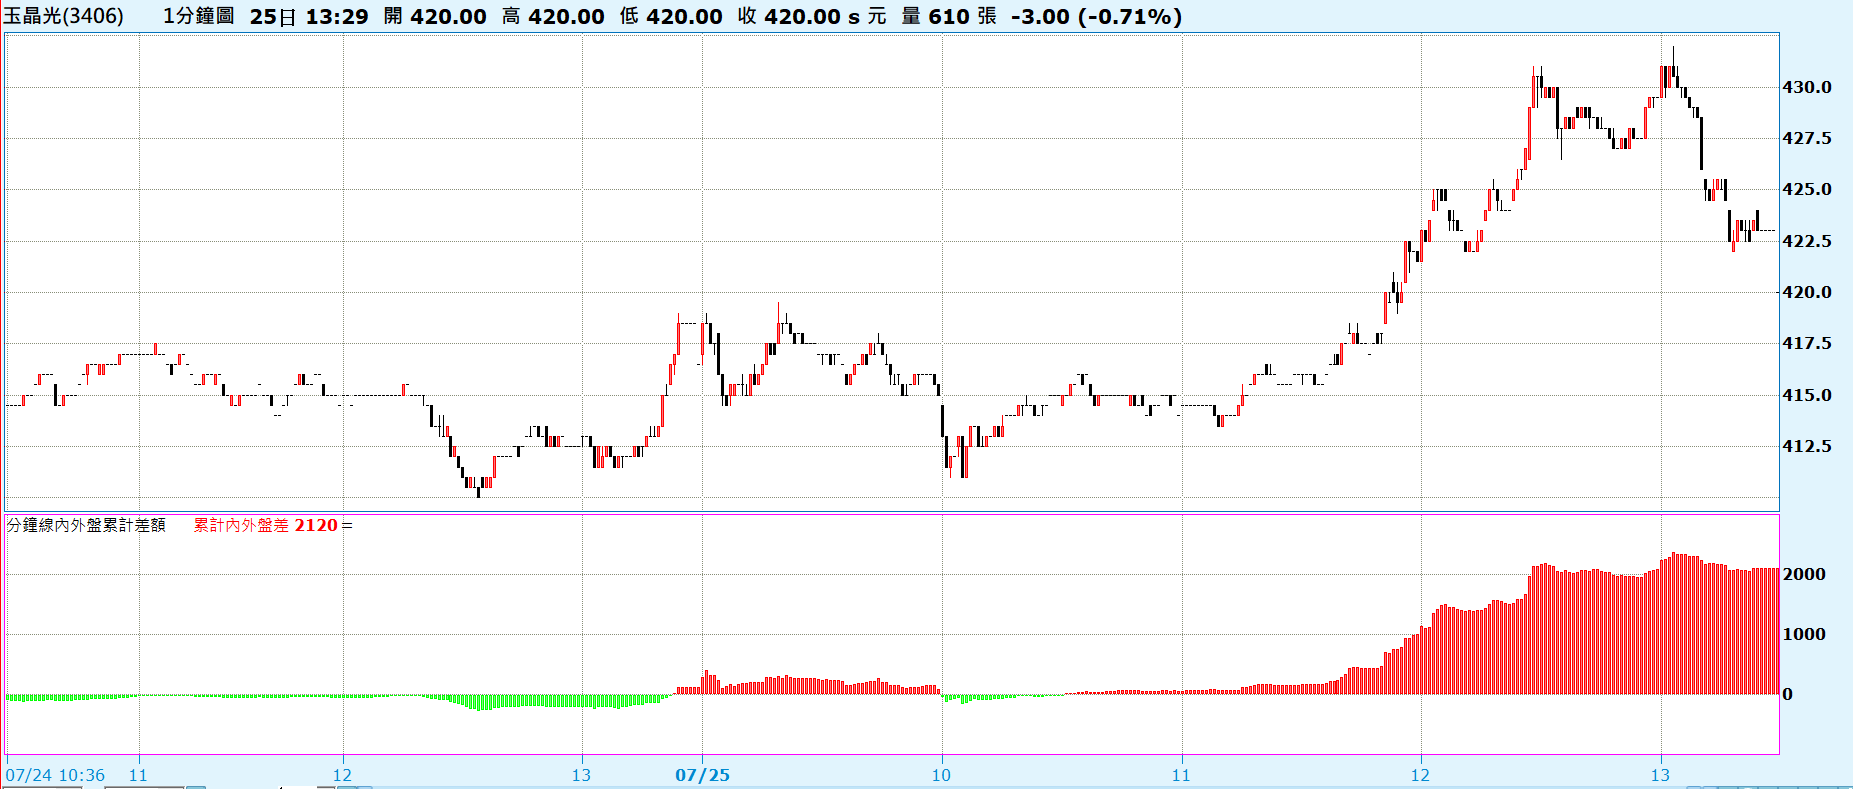Click the 量 610 張 volume readout

(949, 17)
